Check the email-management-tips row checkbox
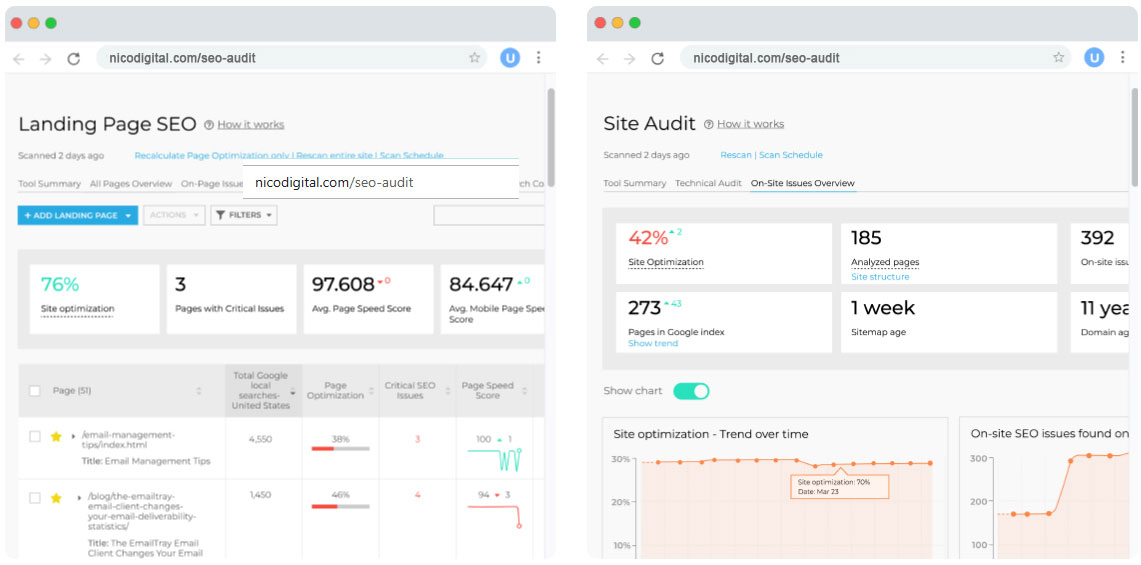 [35, 436]
